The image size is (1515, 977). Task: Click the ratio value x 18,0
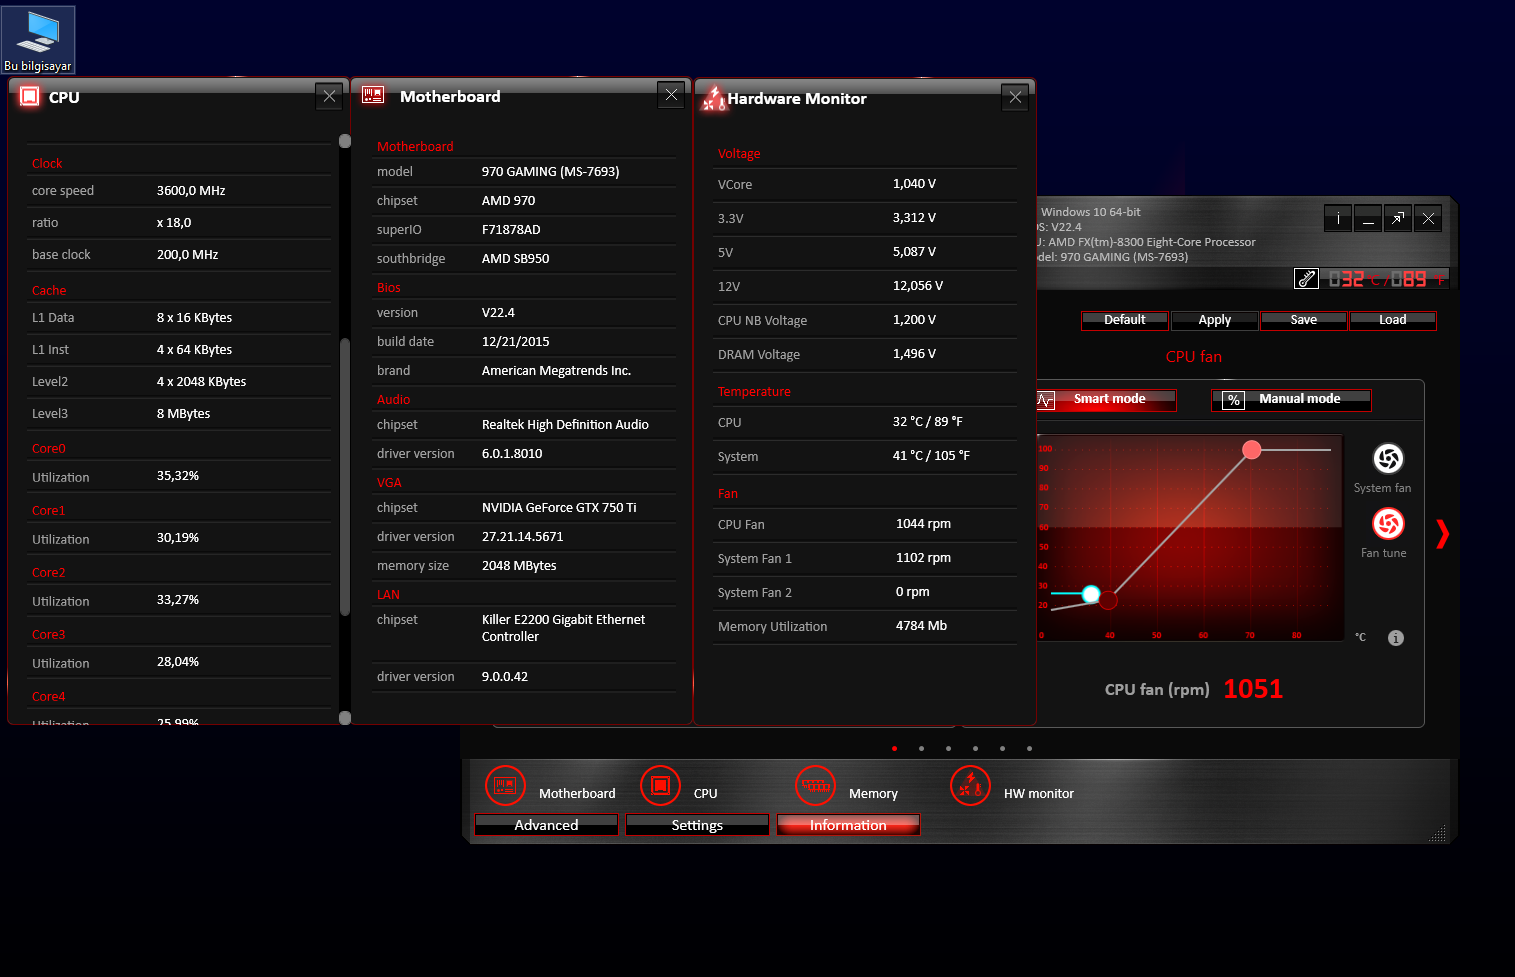click(x=174, y=223)
